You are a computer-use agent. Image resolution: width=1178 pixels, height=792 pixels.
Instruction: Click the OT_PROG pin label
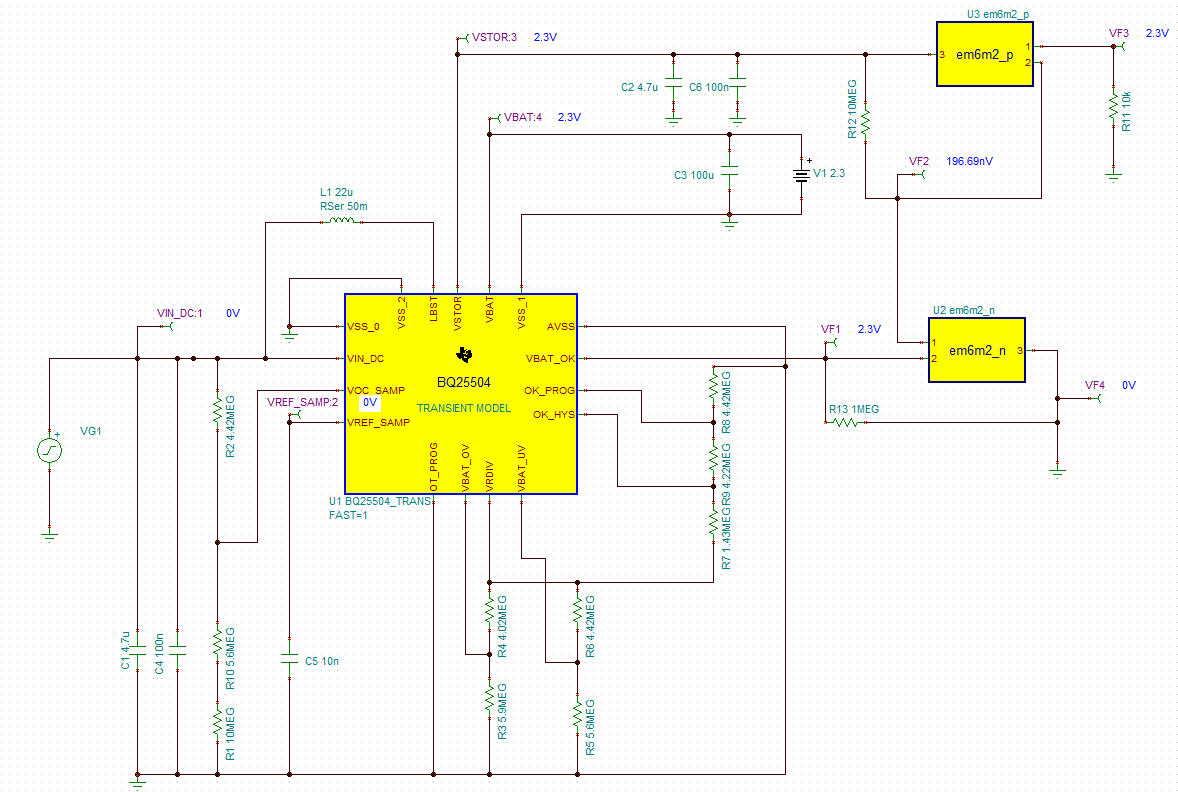(x=433, y=467)
